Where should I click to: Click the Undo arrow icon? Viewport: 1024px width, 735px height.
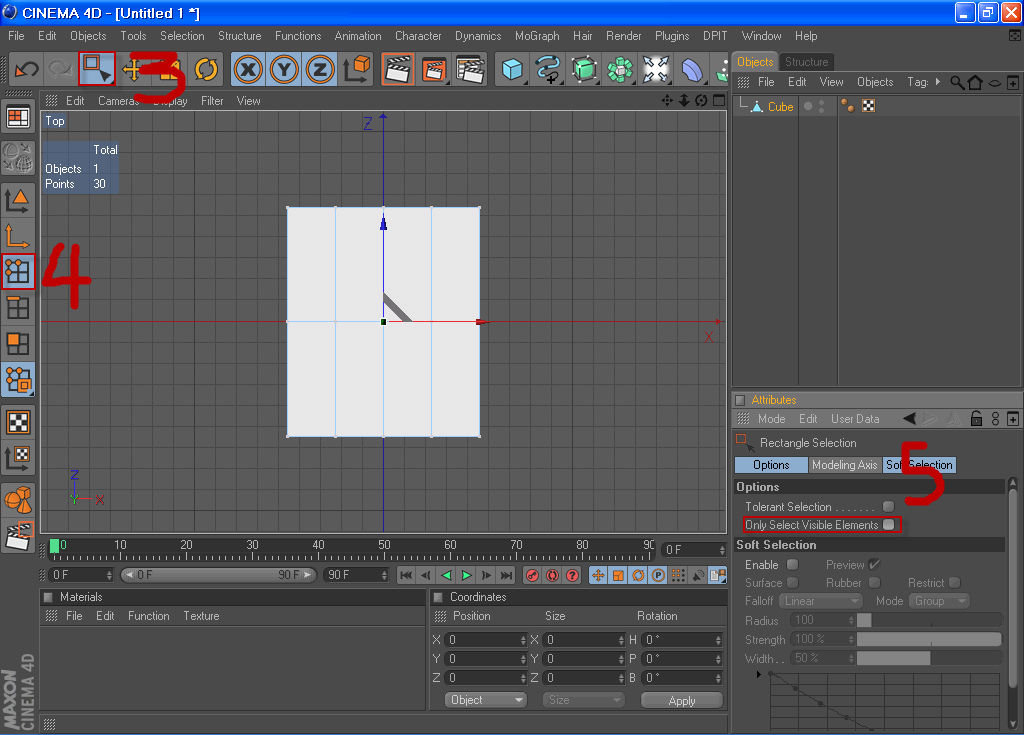click(x=27, y=69)
